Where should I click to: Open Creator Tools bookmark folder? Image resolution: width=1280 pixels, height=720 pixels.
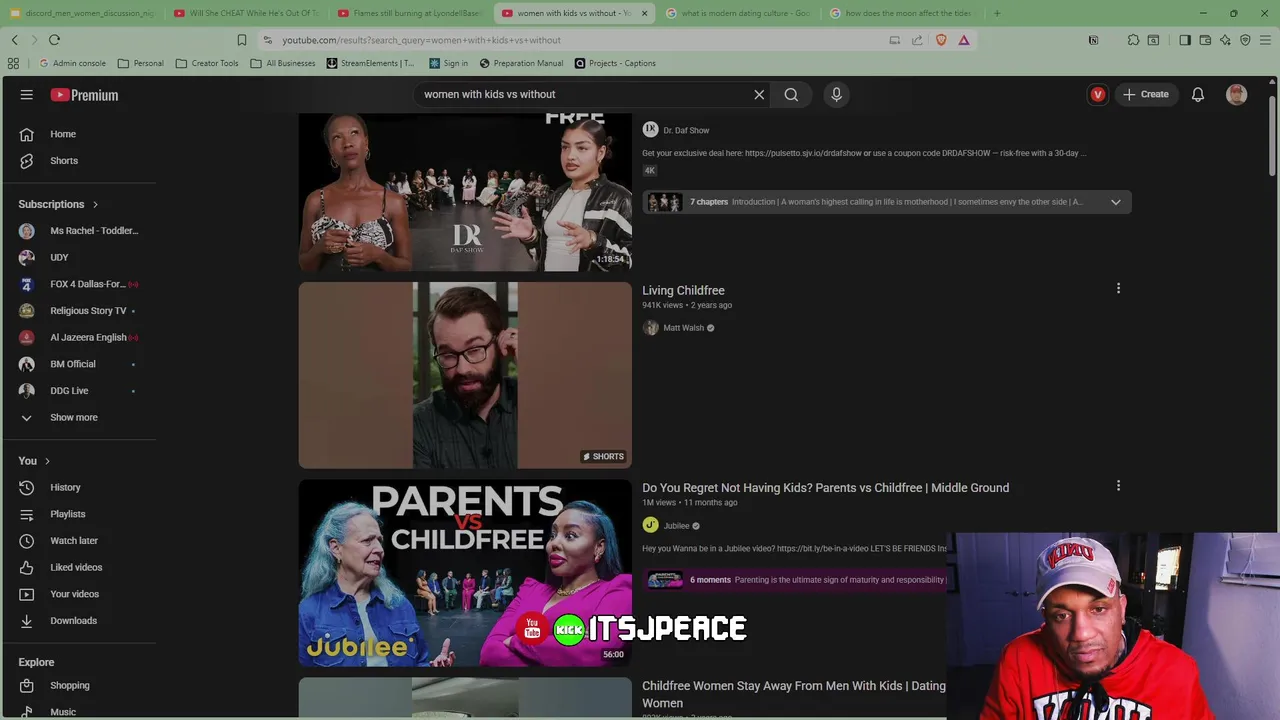[x=207, y=63]
